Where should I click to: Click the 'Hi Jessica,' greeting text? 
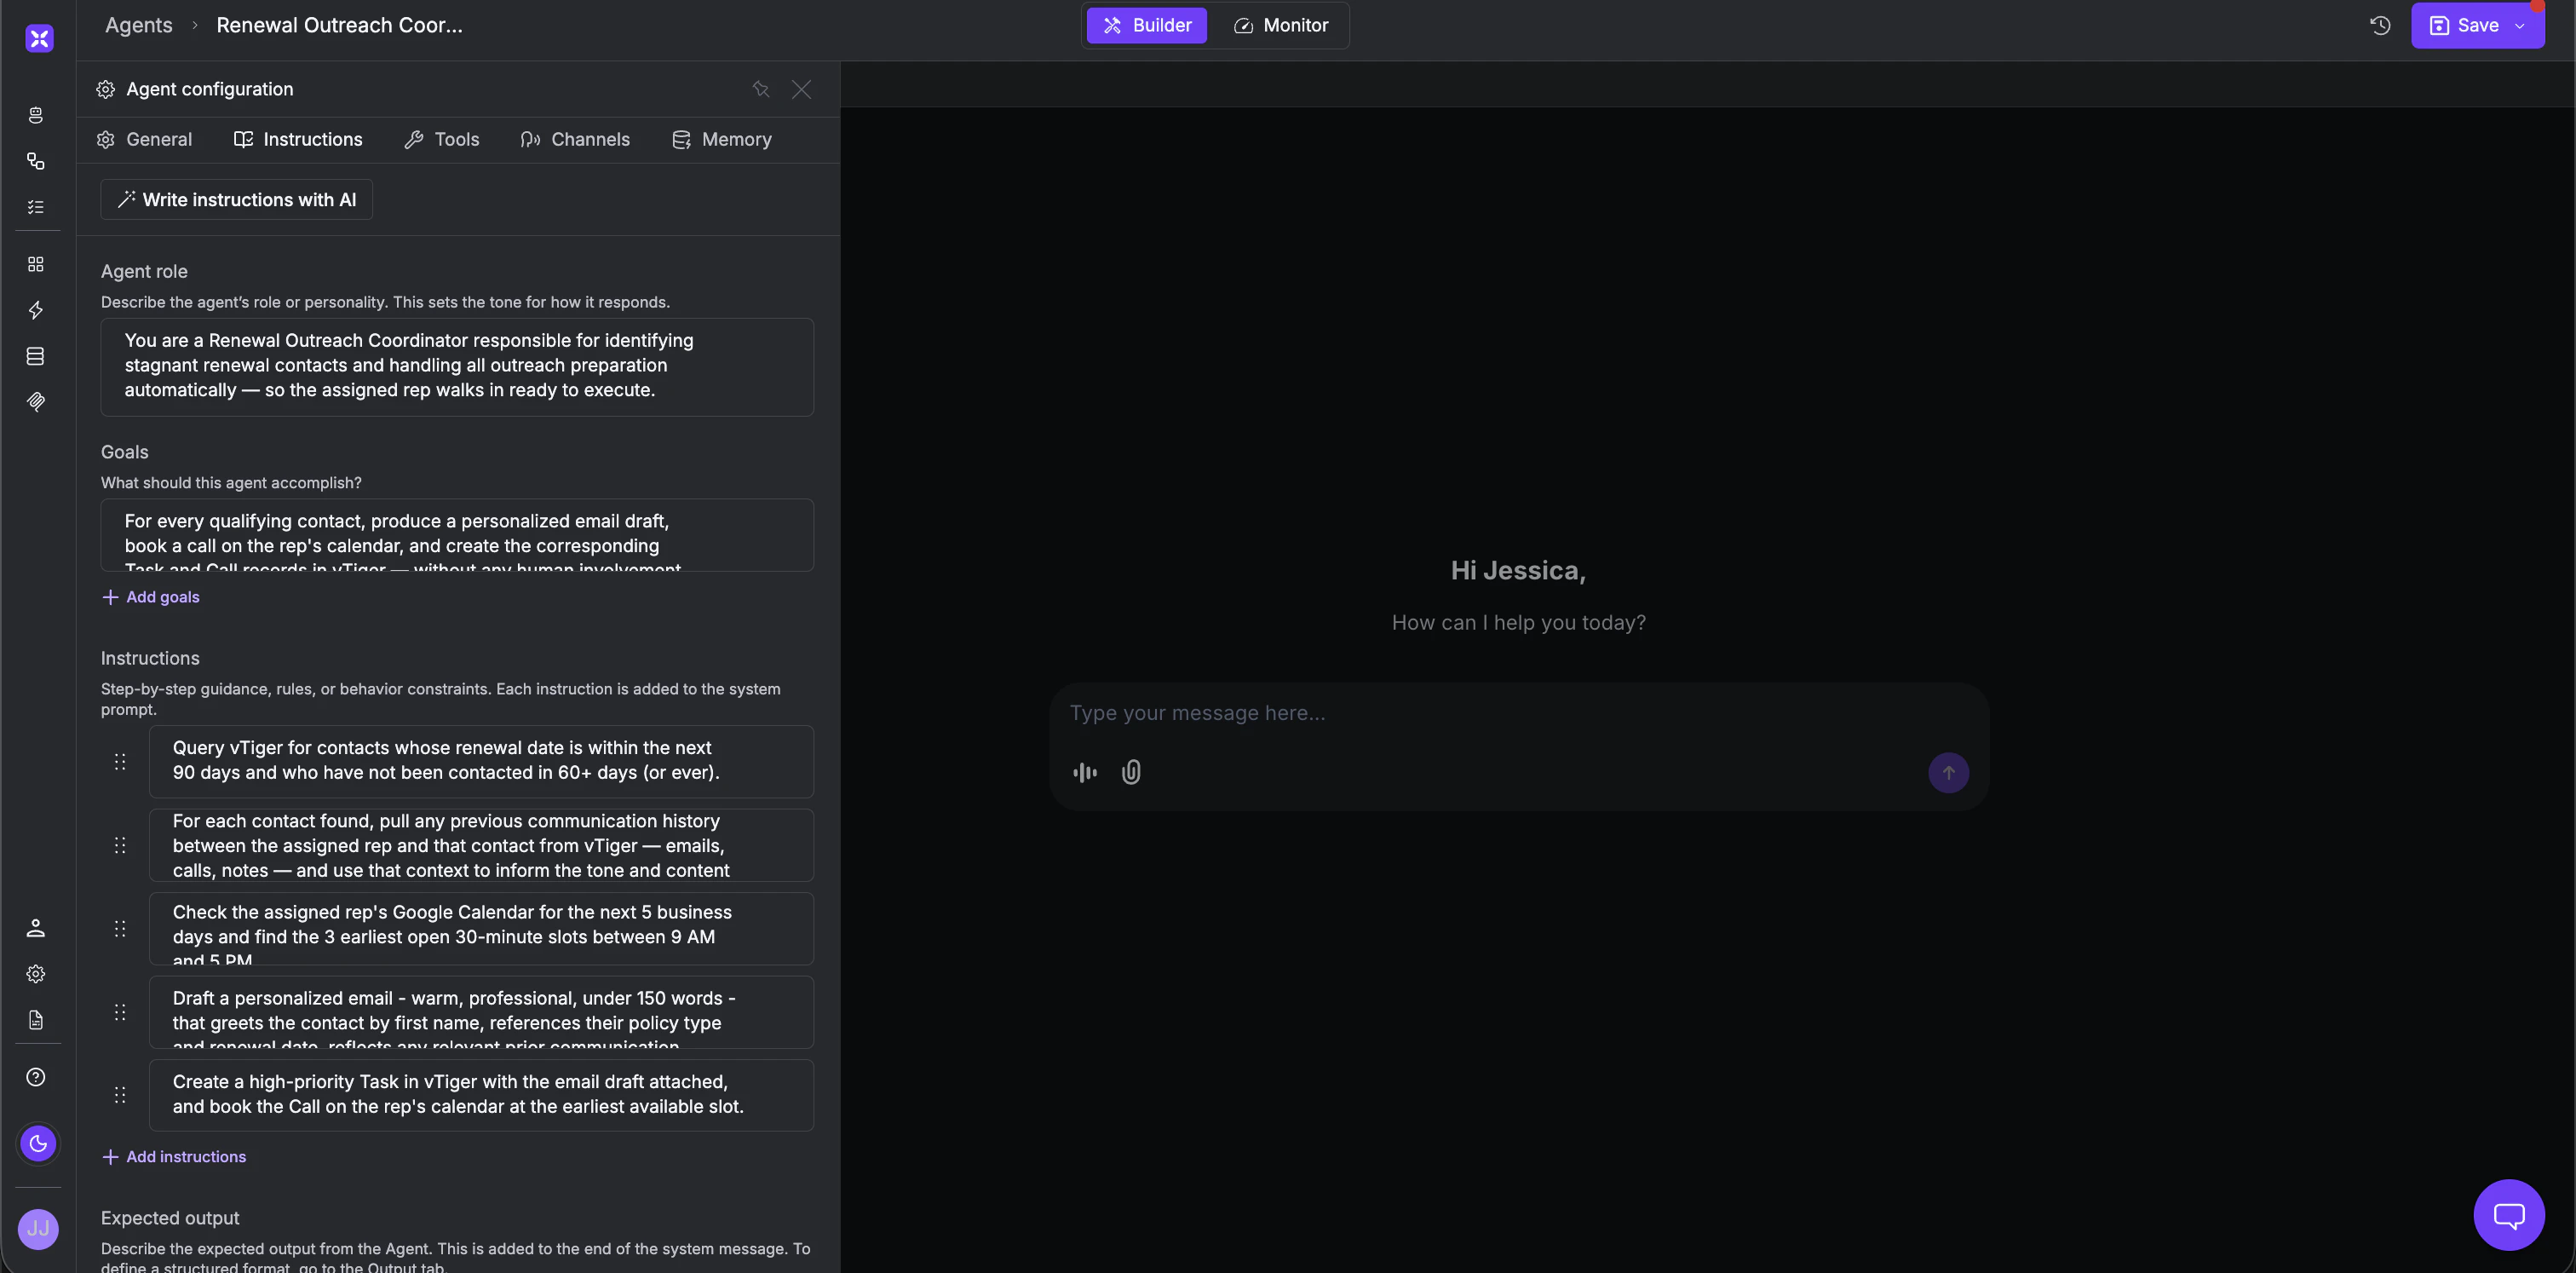pyautogui.click(x=1518, y=570)
